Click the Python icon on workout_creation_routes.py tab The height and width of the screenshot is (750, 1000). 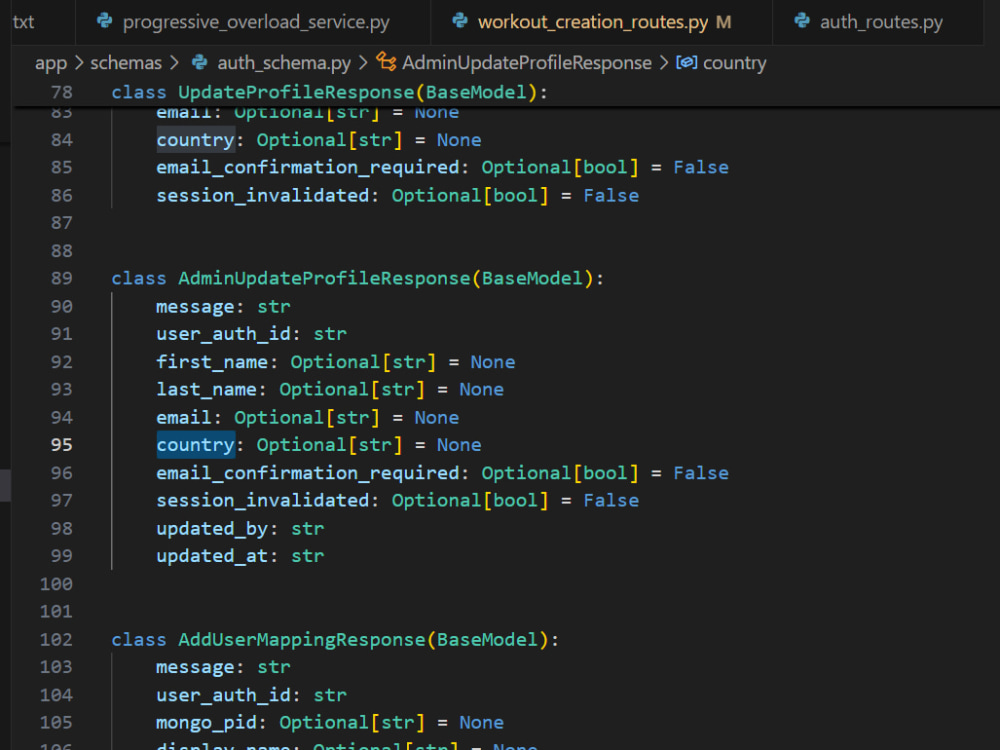(x=460, y=22)
